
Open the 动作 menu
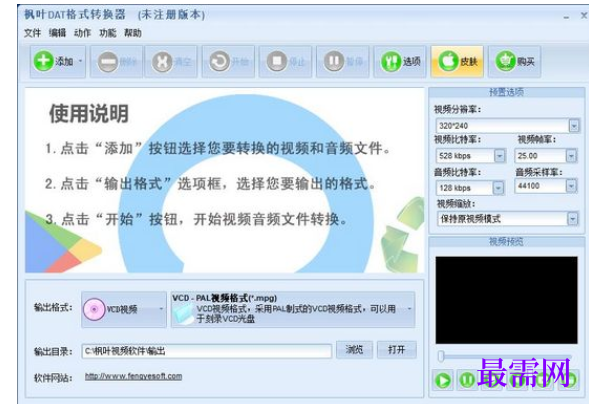[83, 33]
